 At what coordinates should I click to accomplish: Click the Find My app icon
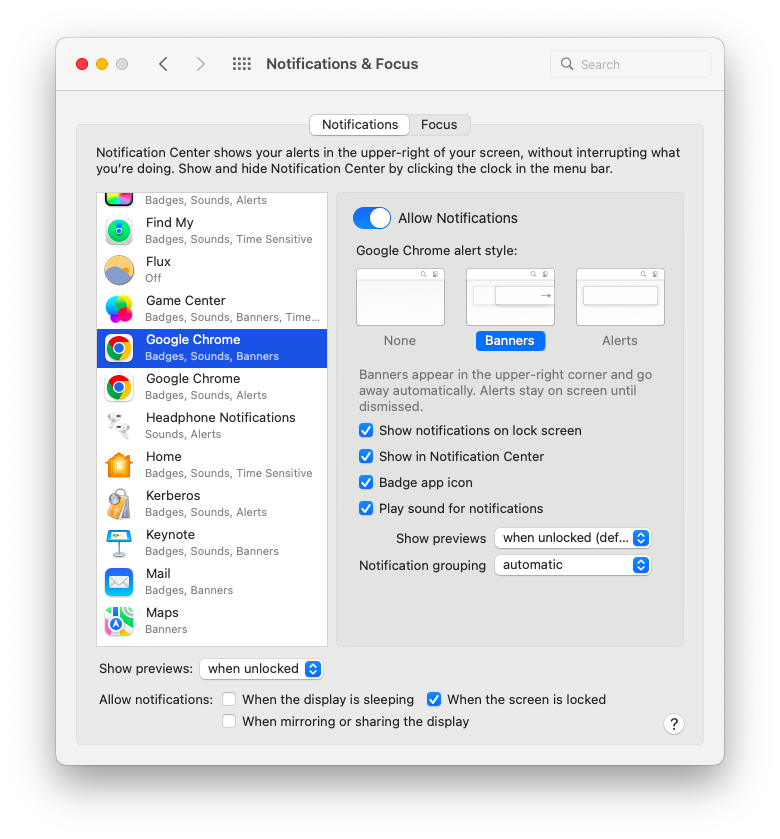119,231
